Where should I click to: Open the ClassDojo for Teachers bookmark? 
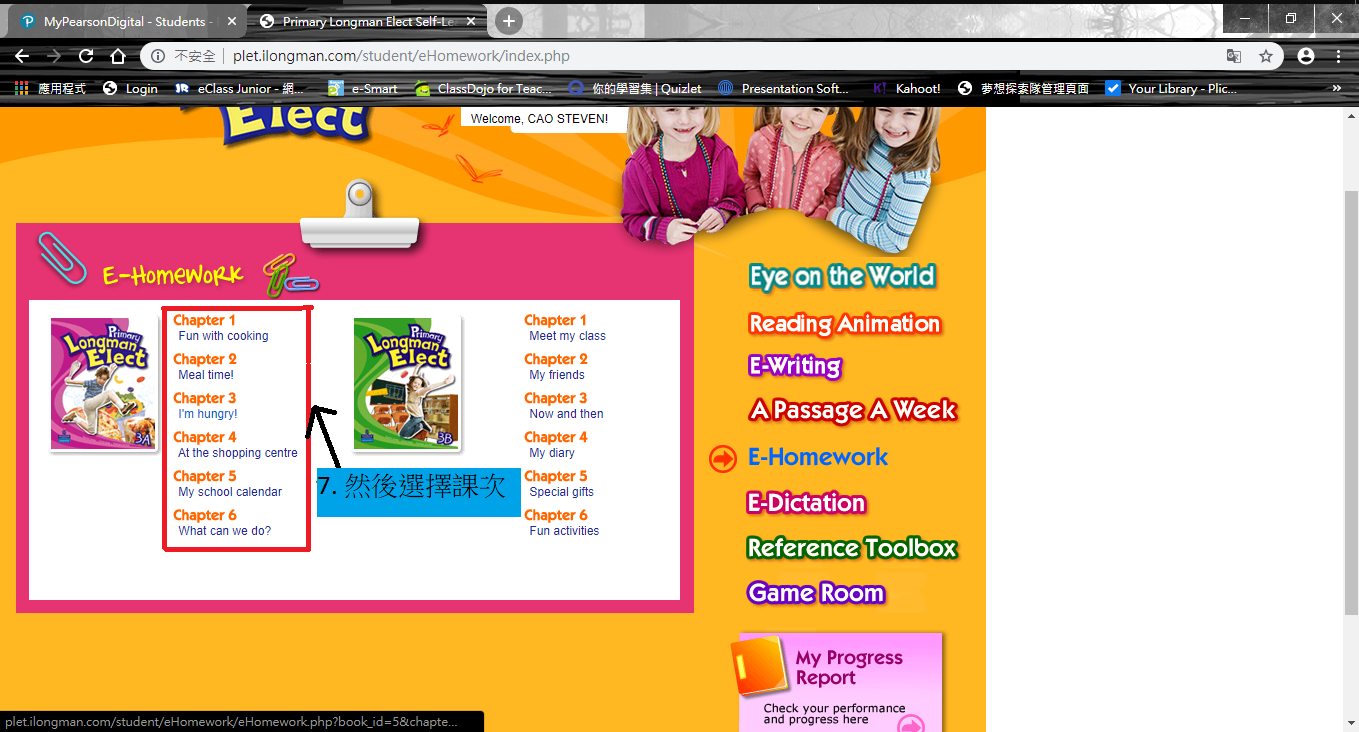pyautogui.click(x=483, y=88)
